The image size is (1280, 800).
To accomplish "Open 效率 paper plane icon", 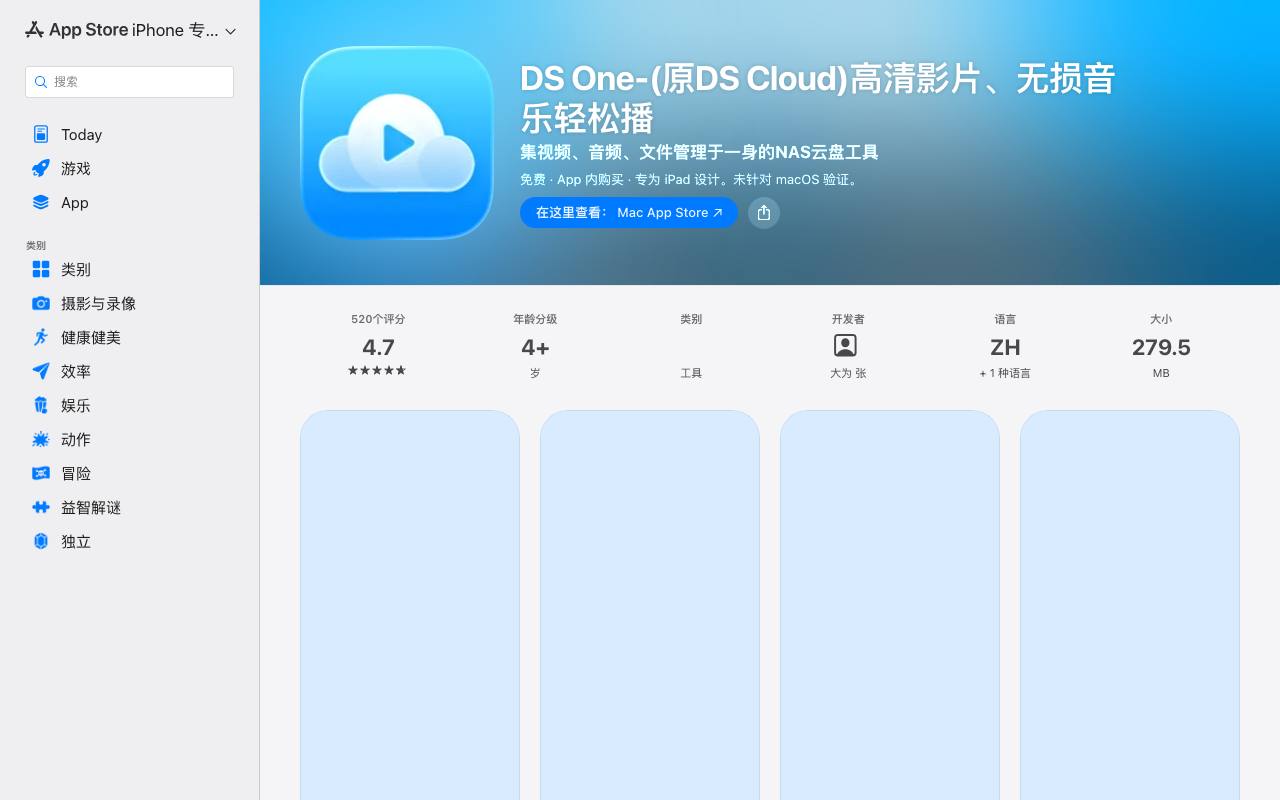I will coord(41,371).
